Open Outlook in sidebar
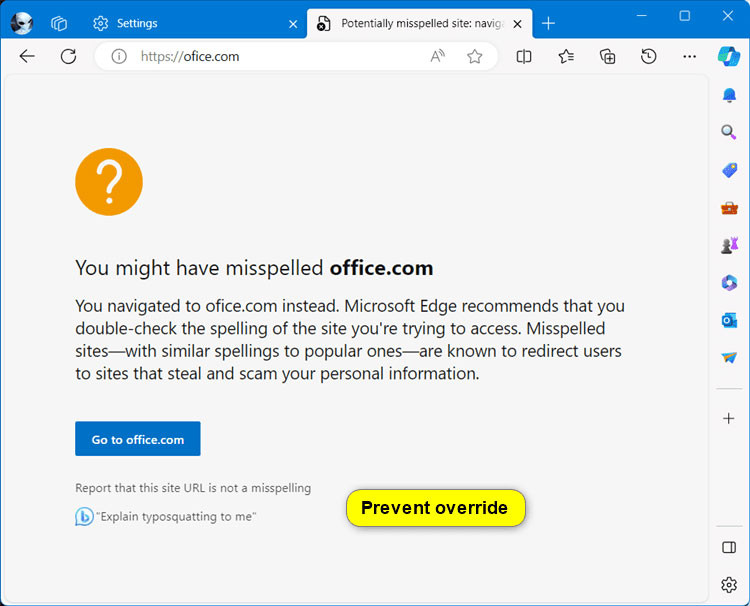The image size is (750, 606). pos(729,320)
